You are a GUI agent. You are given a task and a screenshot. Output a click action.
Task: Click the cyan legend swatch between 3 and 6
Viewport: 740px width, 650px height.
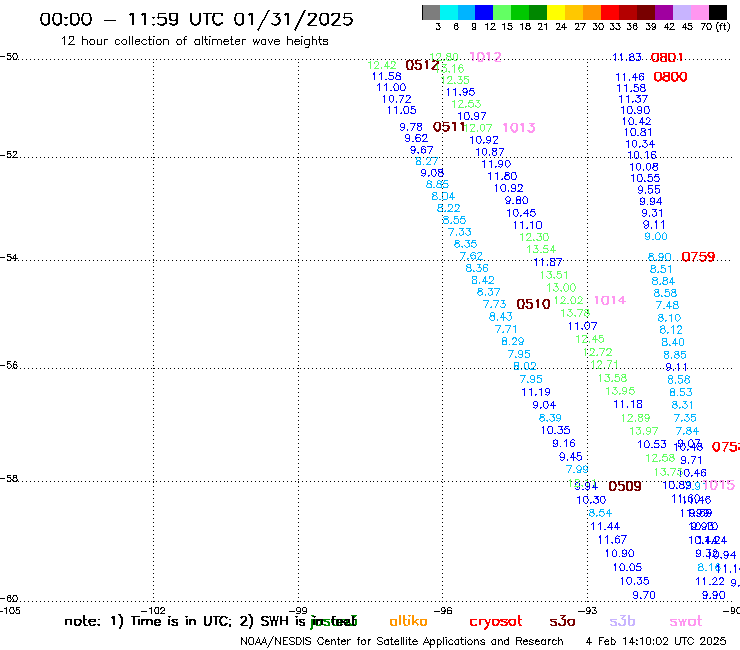(449, 12)
